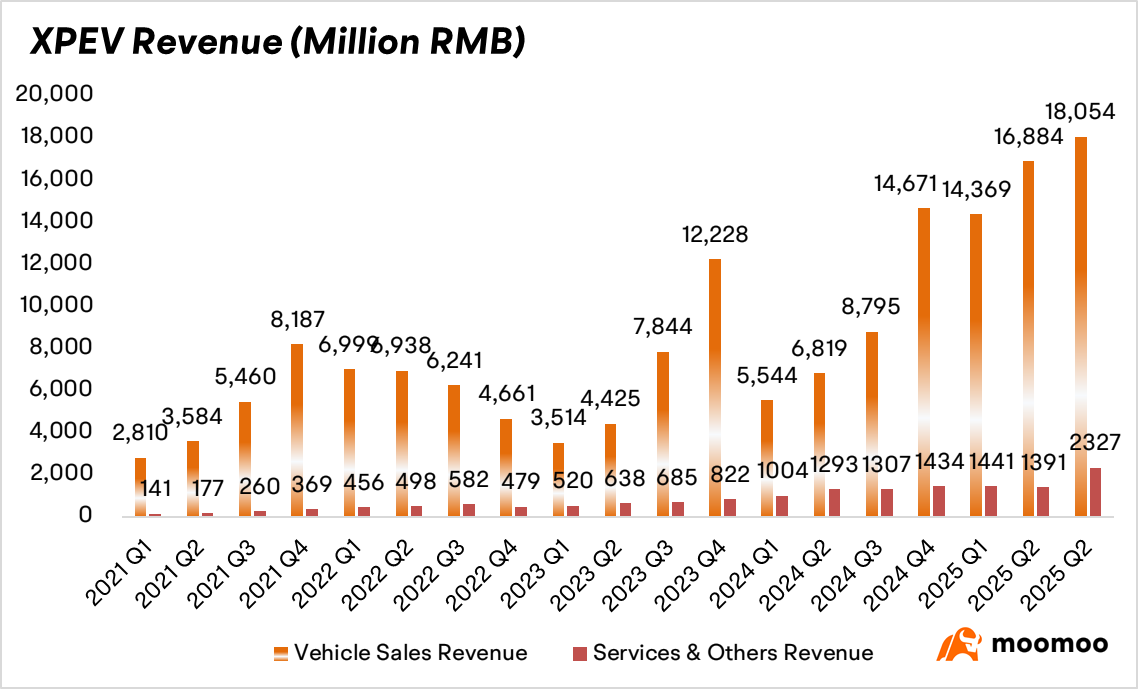Click the orange vehicle sales bar for 2021 Q4
The image size is (1138, 689).
pyautogui.click(x=297, y=430)
